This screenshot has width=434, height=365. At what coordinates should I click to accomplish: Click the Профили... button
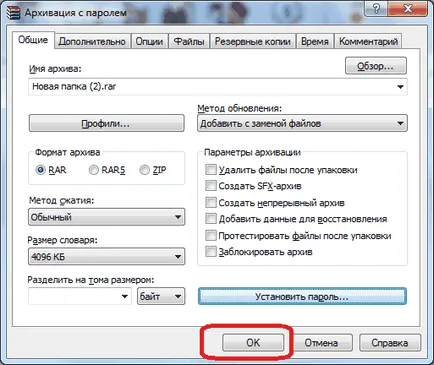(x=106, y=123)
